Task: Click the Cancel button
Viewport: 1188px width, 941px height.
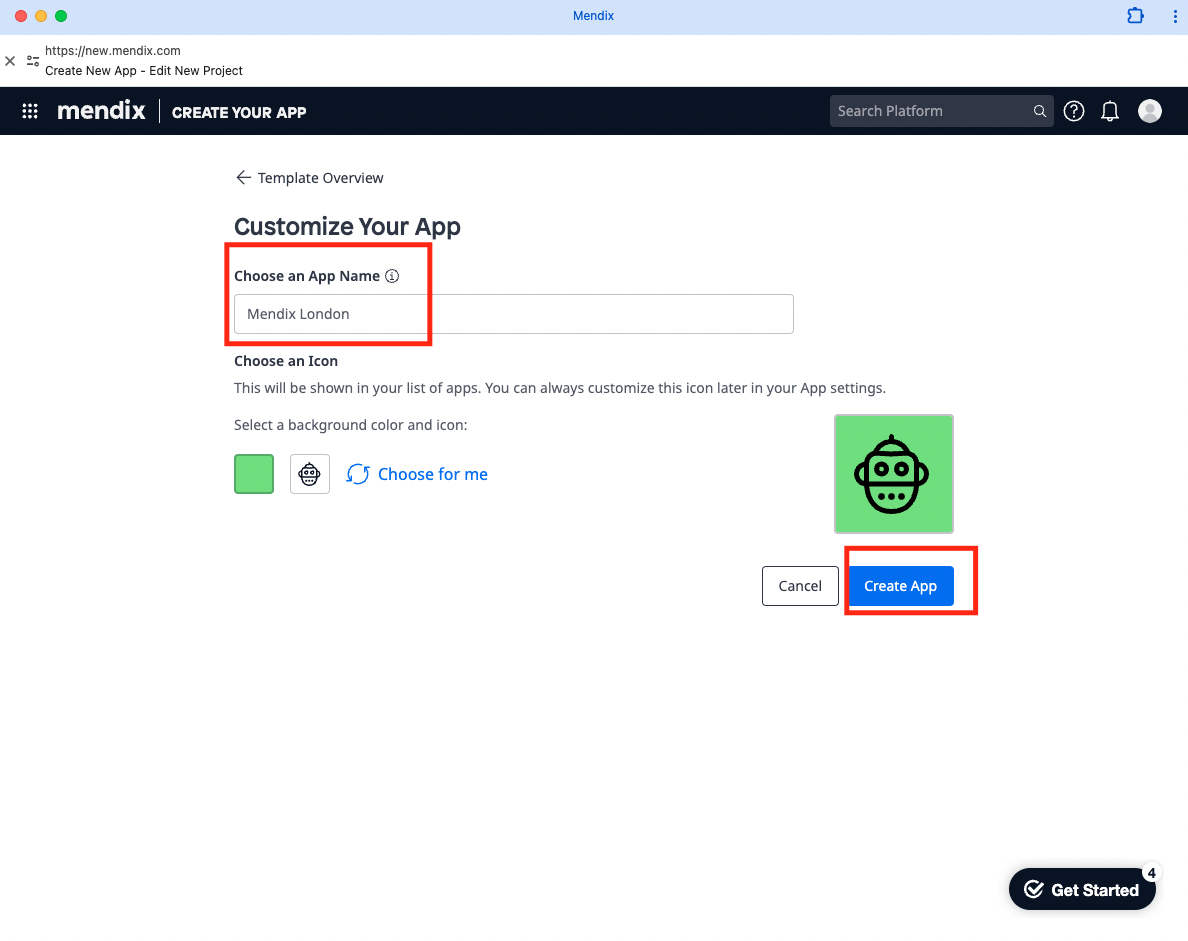Action: (x=800, y=586)
